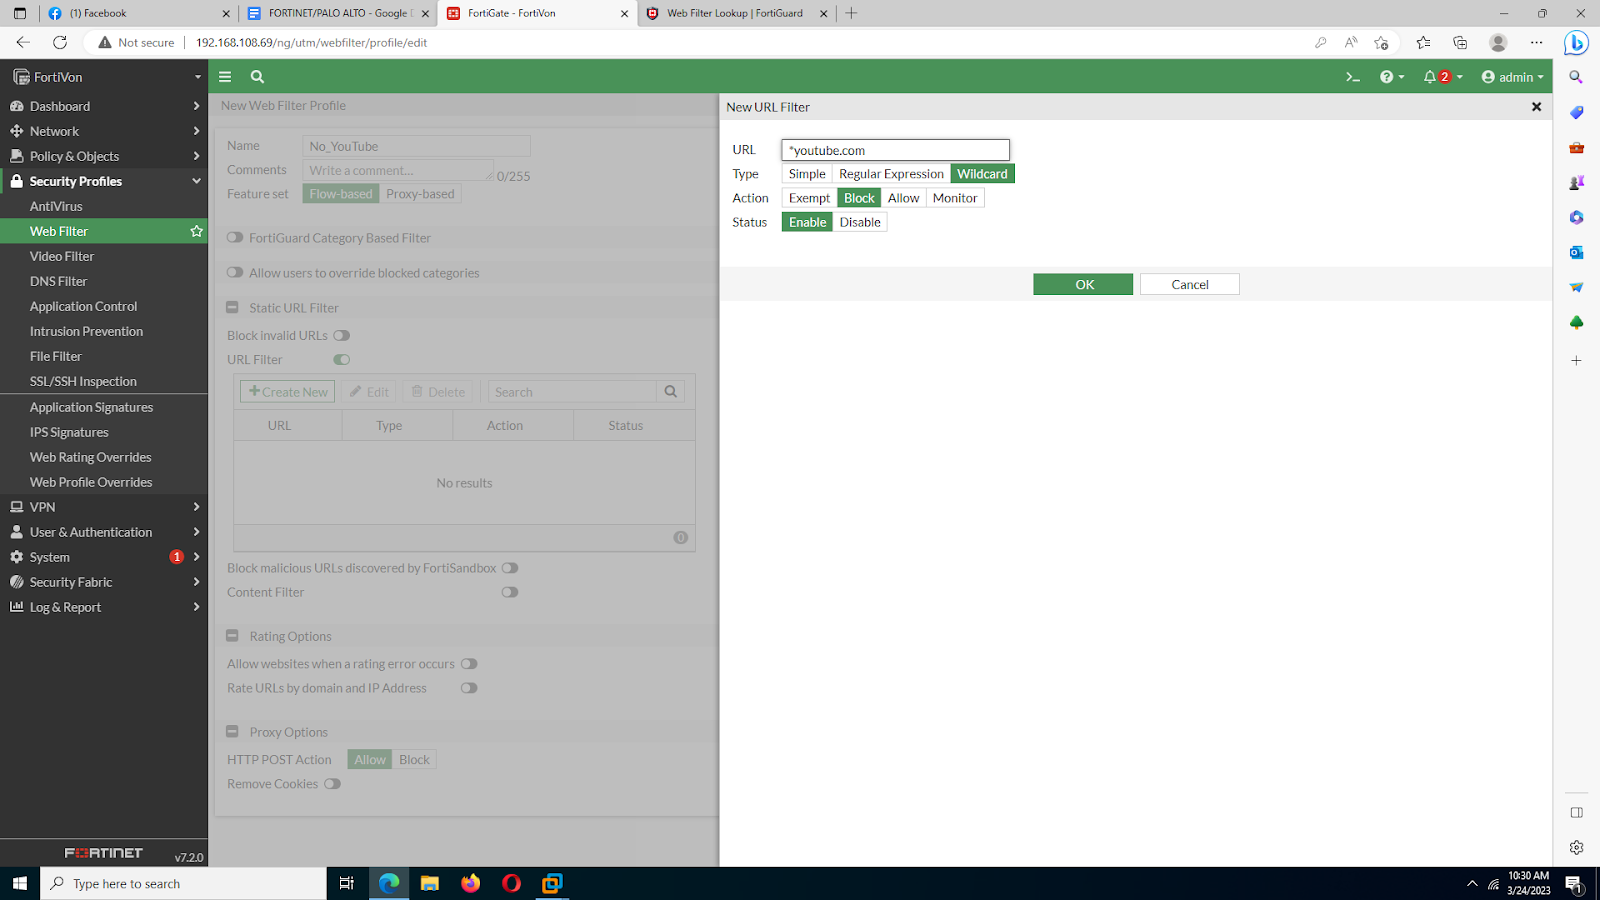Click the Windows Start button
This screenshot has width=1600, height=900.
click(19, 883)
